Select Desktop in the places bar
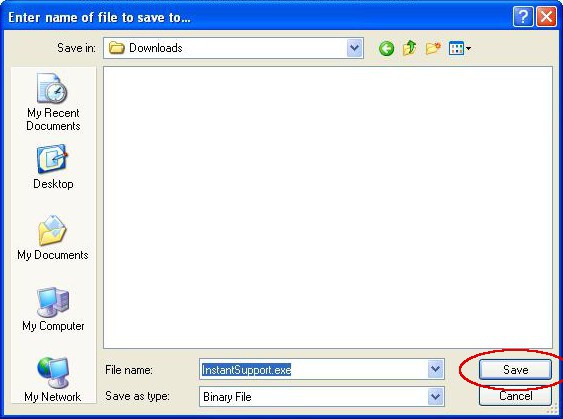Image resolution: width=563 pixels, height=419 pixels. (53, 167)
